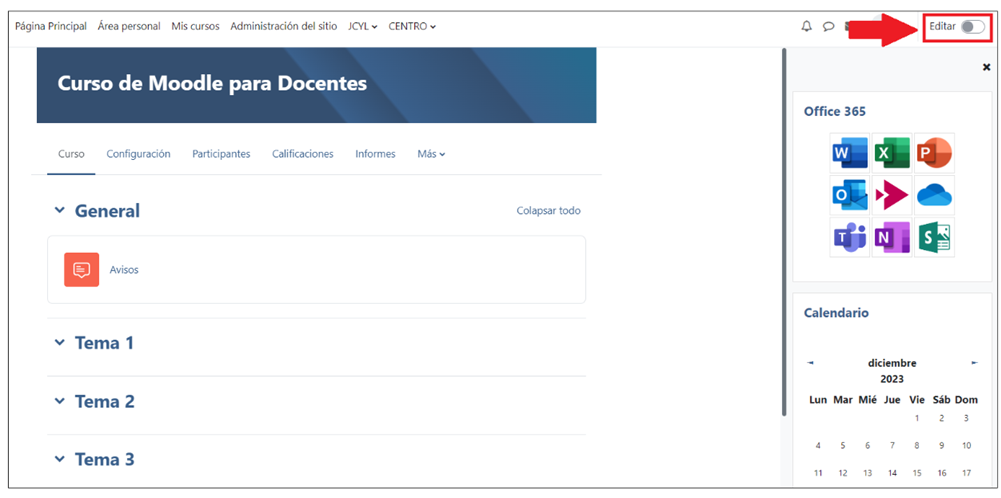Collapse the Tema 3 section
Image resolution: width=1001 pixels, height=498 pixels.
tap(59, 459)
